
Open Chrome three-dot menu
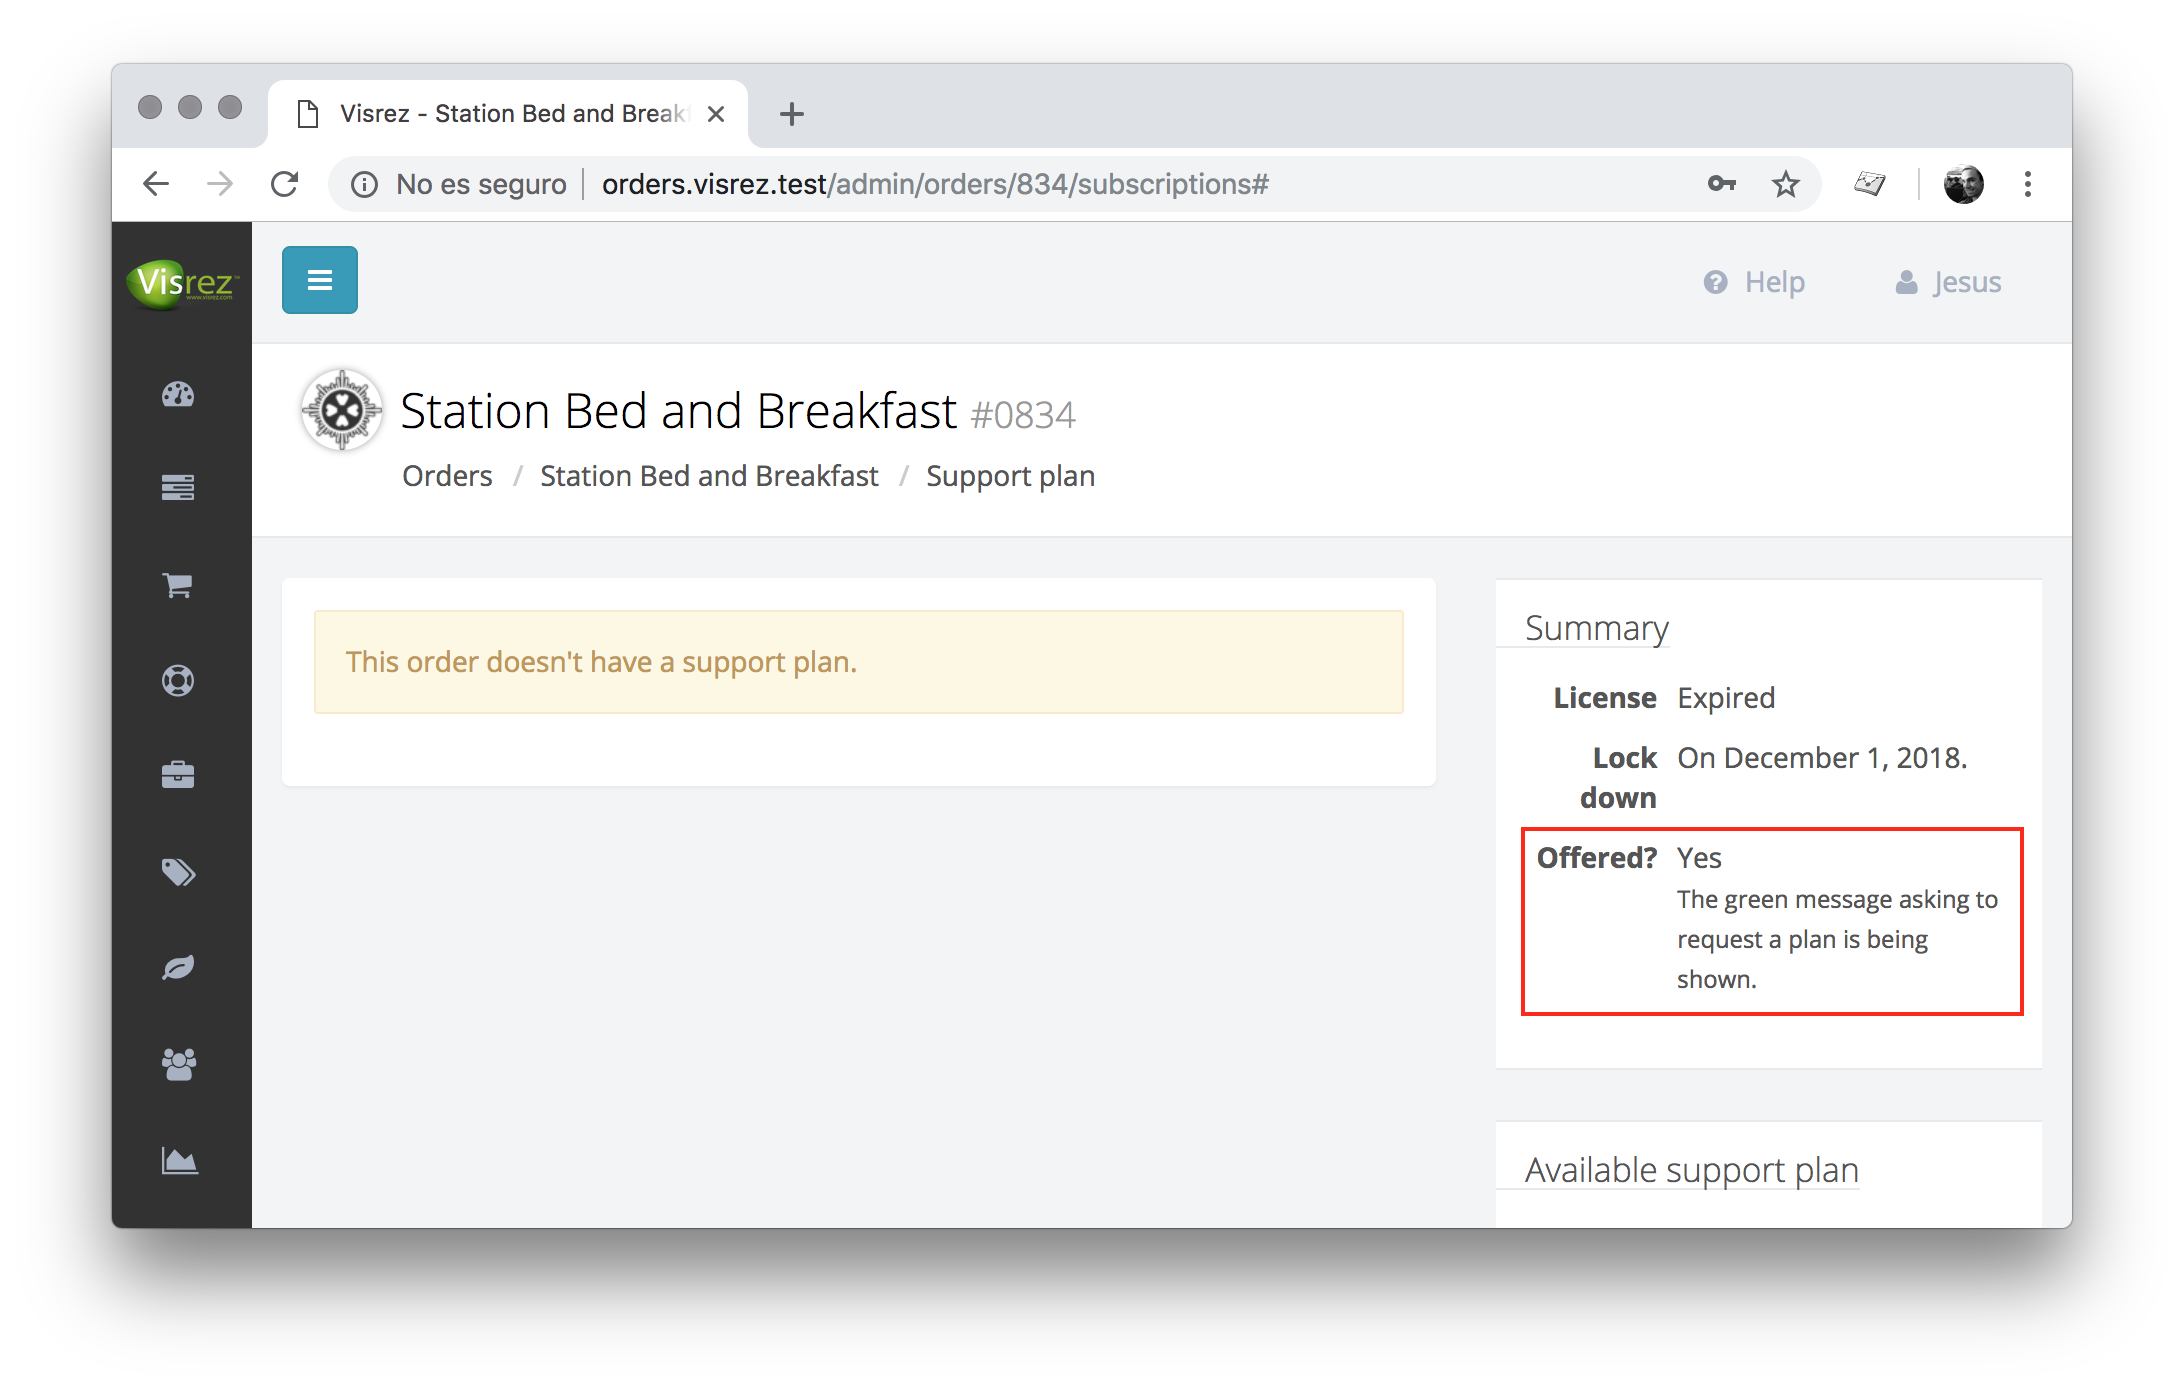coord(2028,184)
